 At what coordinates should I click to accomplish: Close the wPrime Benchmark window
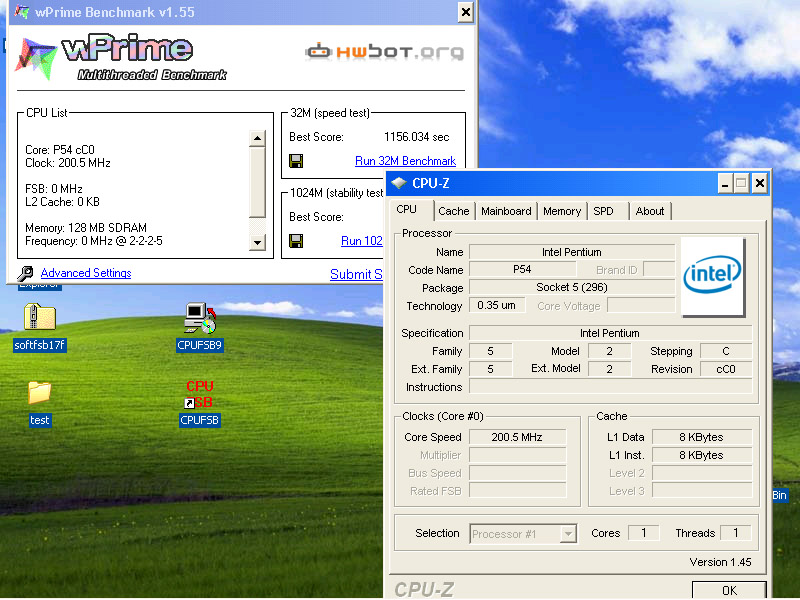466,11
